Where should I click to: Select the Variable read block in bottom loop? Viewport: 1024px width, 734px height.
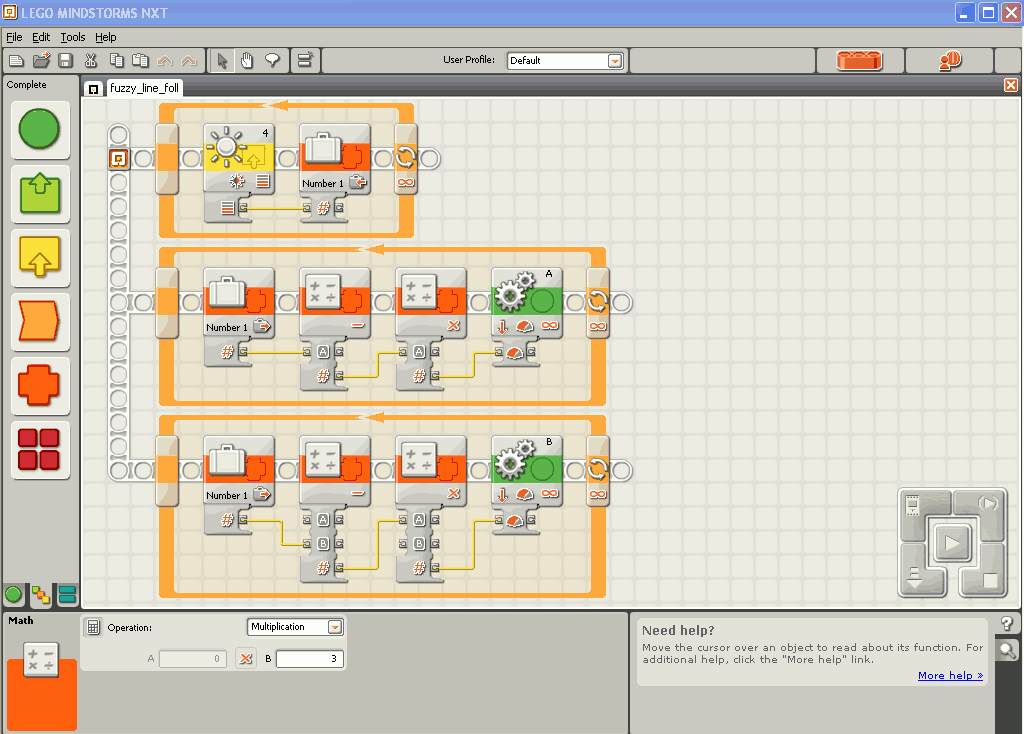coord(238,470)
